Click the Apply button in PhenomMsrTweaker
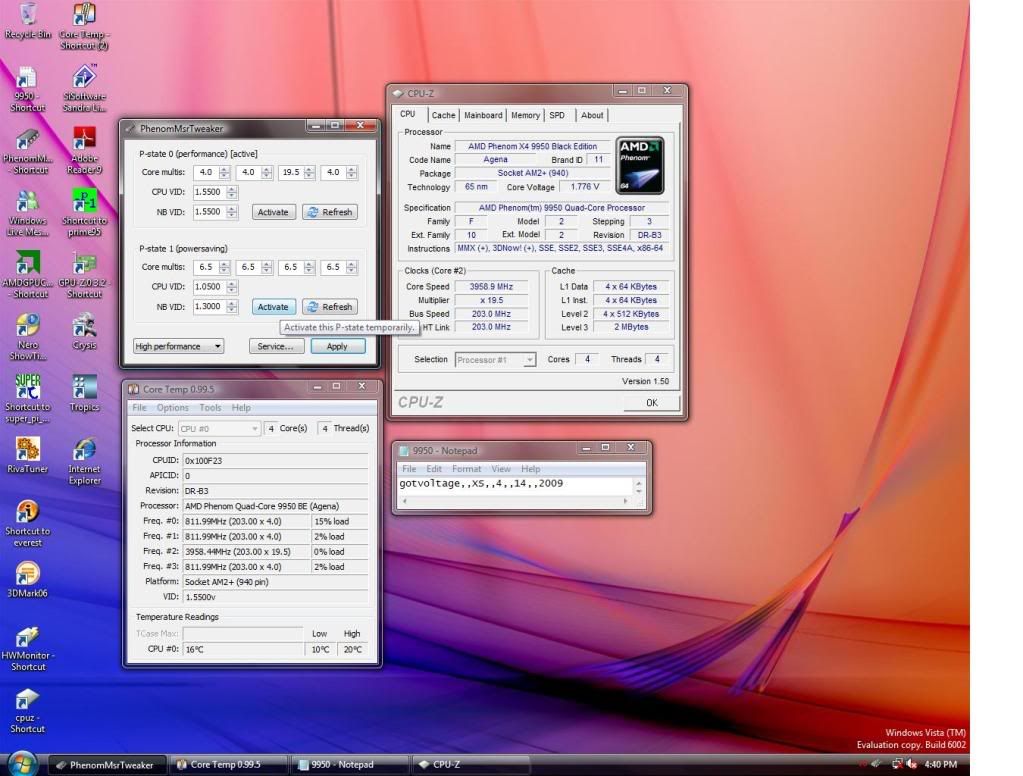This screenshot has height=776, width=1023. 337,346
